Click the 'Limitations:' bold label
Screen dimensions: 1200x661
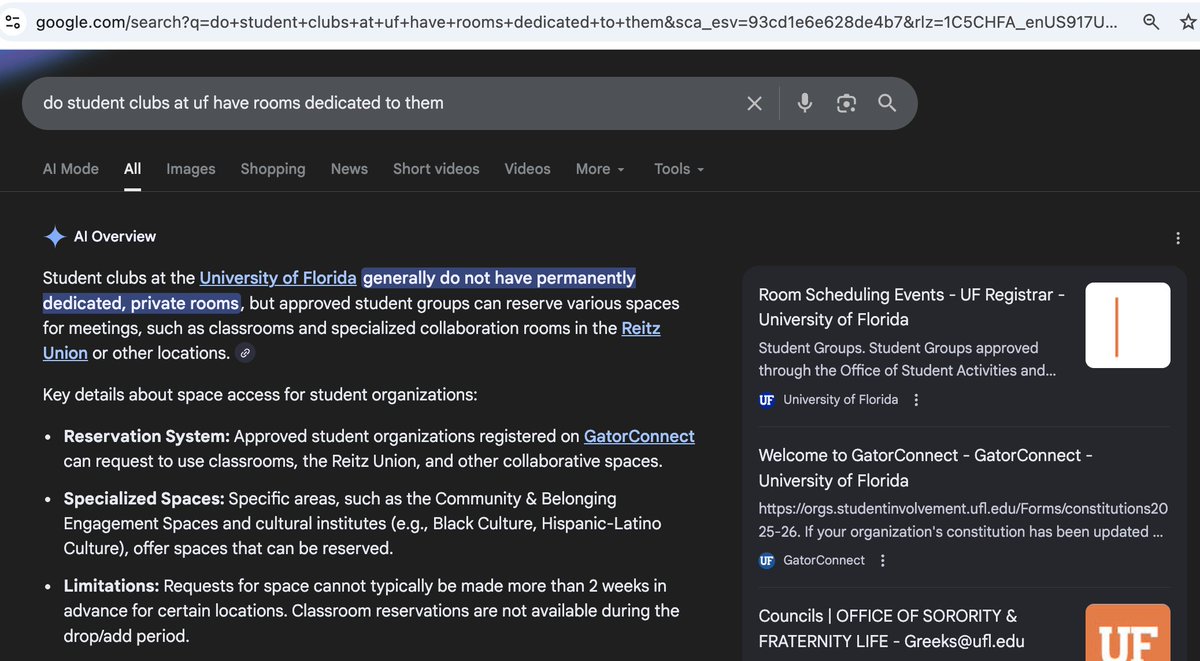pyautogui.click(x=111, y=586)
